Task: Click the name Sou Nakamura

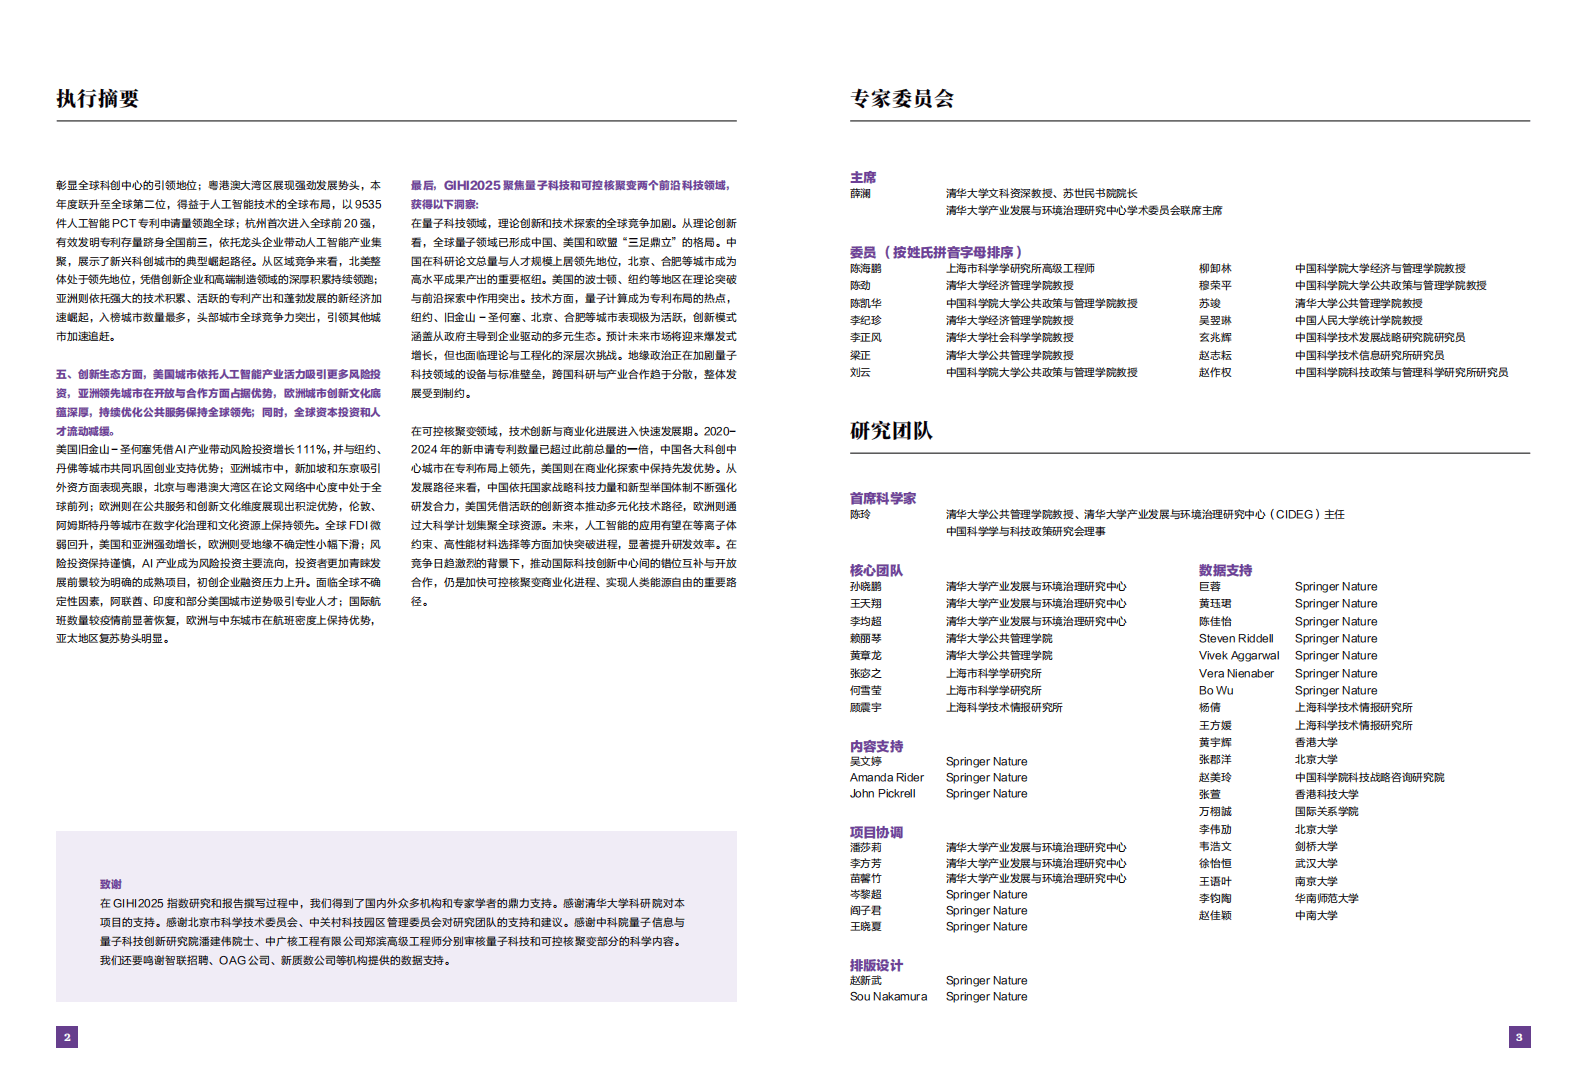Action: tap(888, 996)
